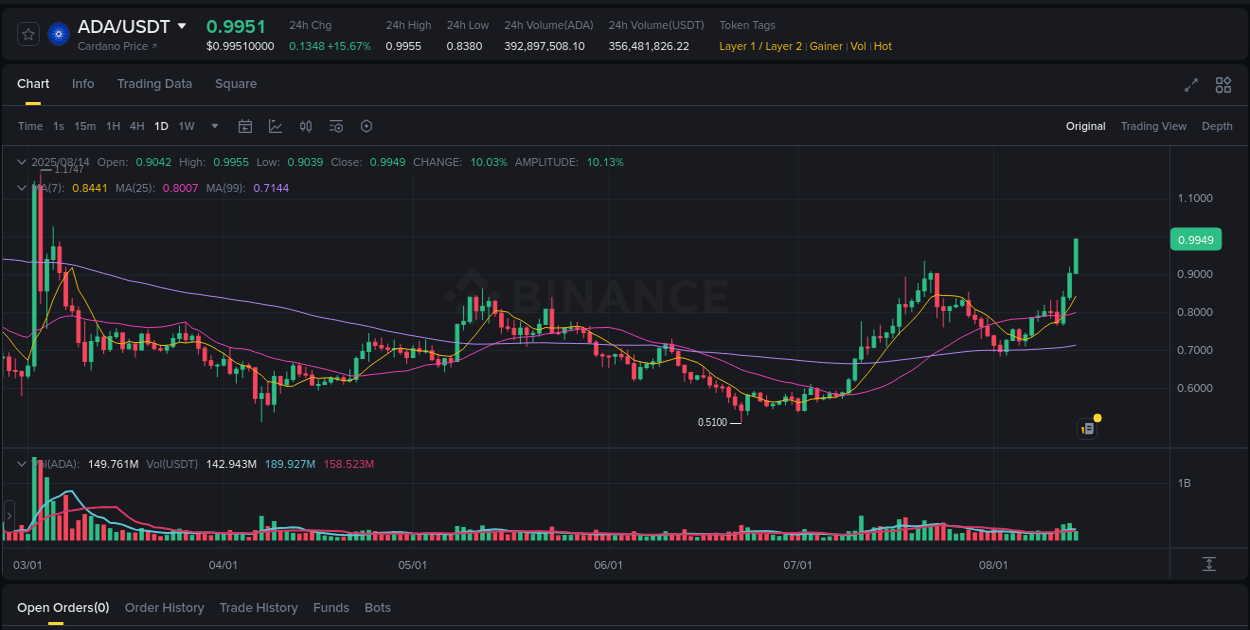This screenshot has height=630, width=1250.
Task: Select the 1W timeframe
Action: coord(186,126)
